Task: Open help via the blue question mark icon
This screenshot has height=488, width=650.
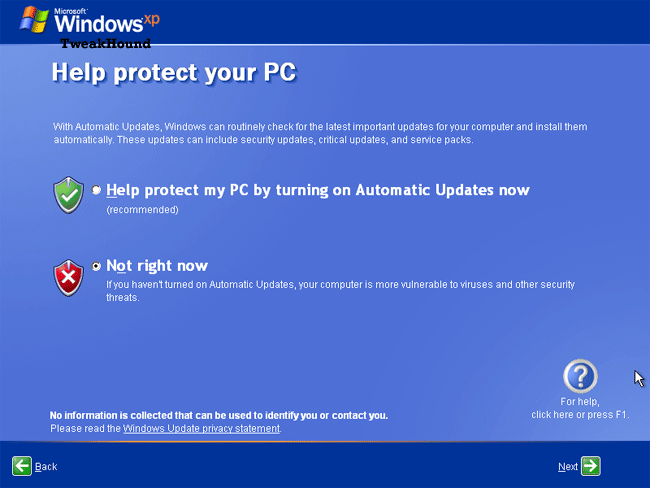Action: point(580,376)
